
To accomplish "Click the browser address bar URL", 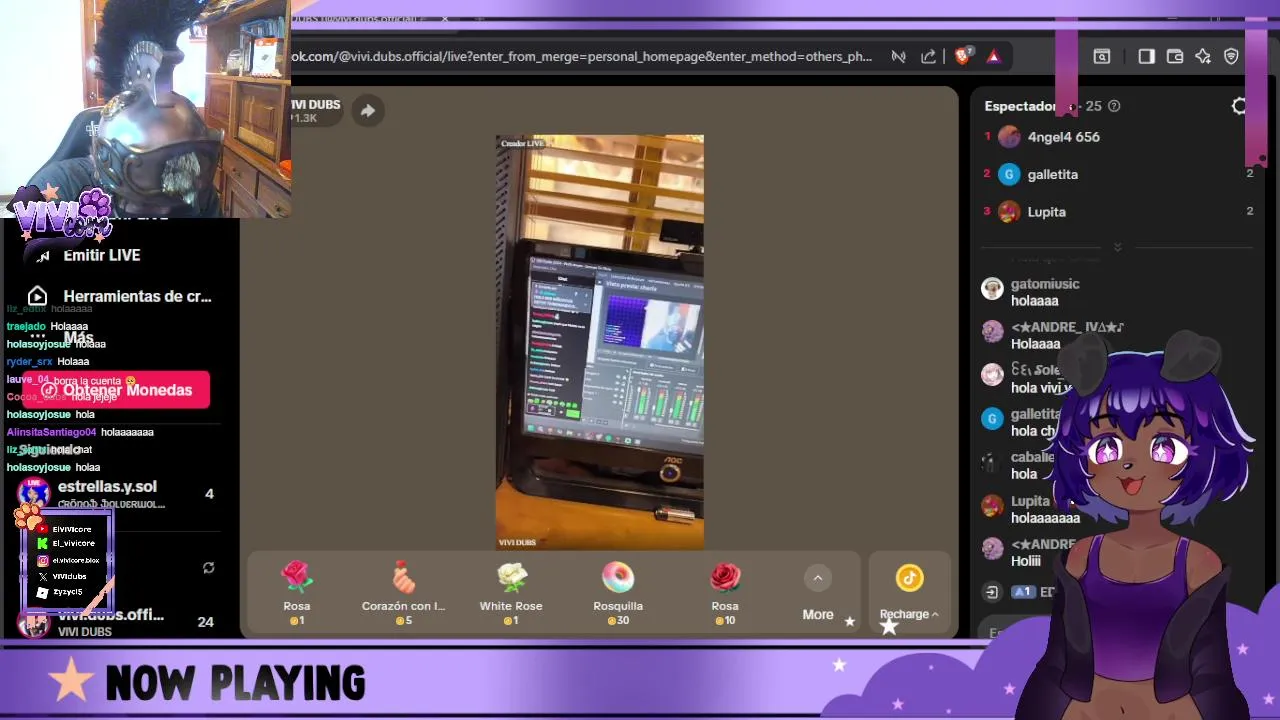I will (x=582, y=57).
